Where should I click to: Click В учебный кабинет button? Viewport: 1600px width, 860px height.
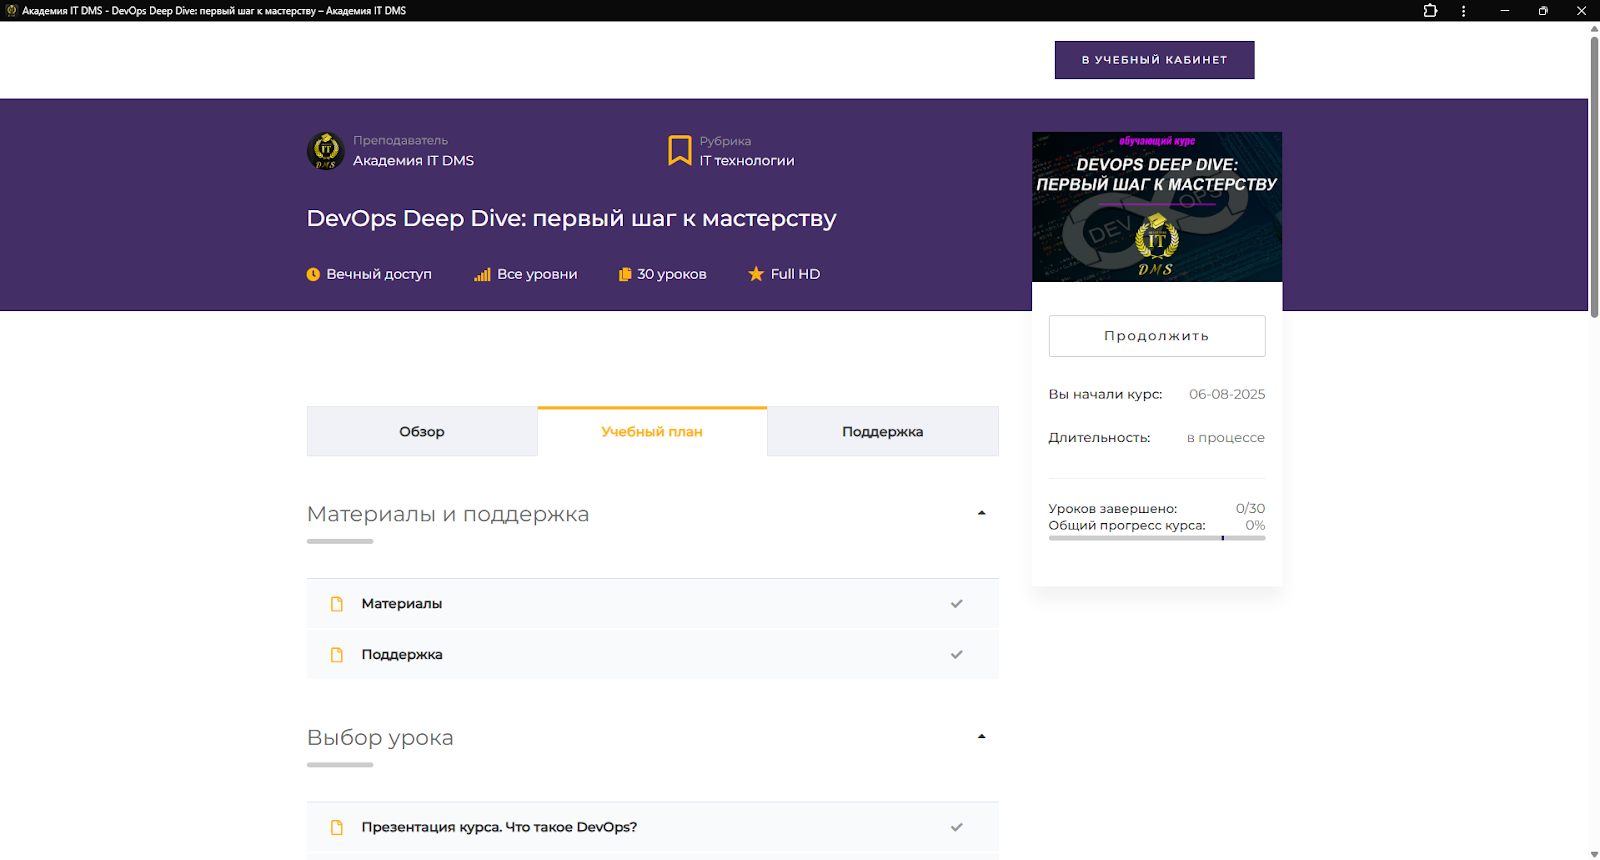point(1154,60)
